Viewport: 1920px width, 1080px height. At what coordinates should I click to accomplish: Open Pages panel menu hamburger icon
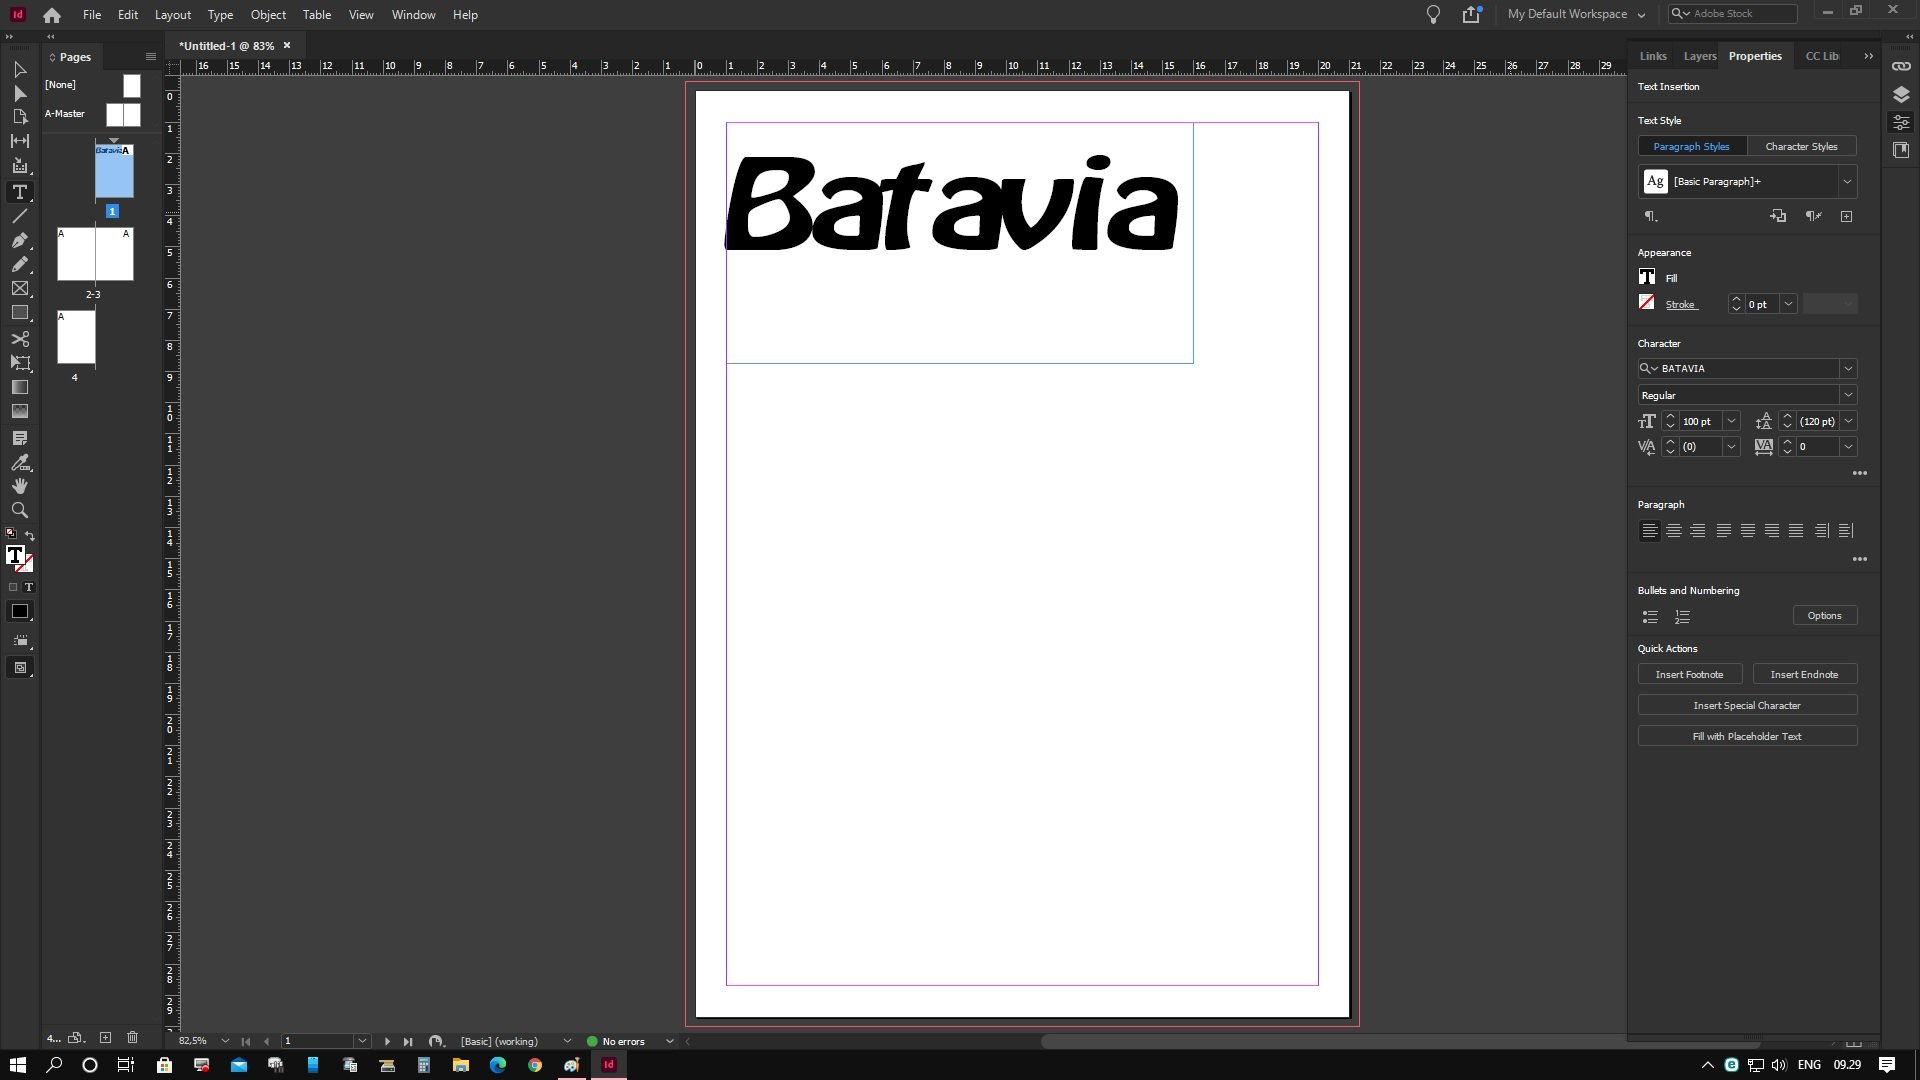click(150, 57)
